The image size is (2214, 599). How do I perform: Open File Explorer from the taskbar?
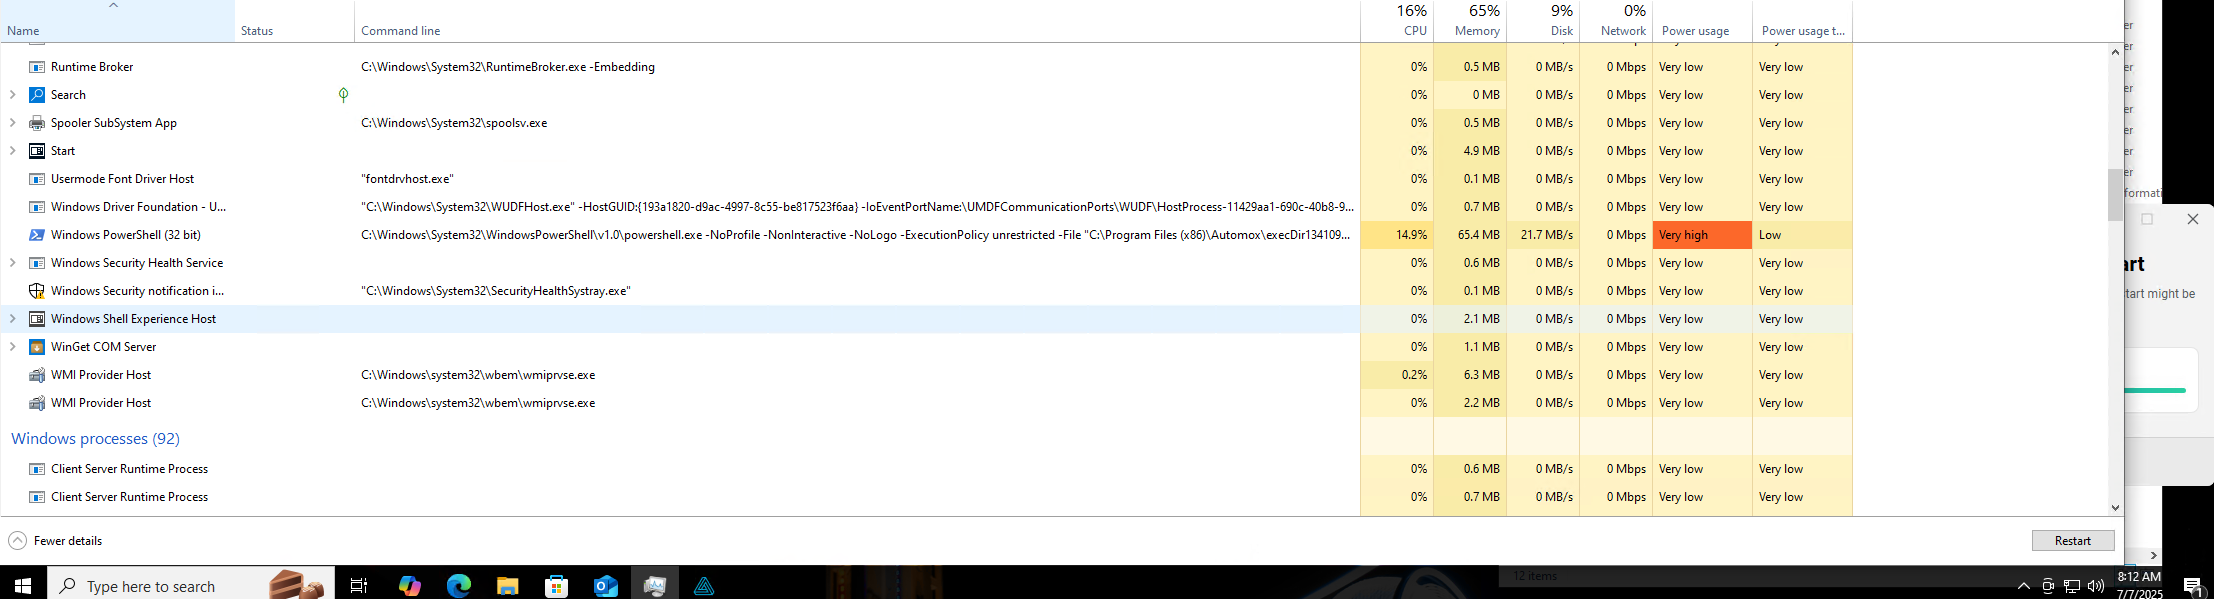[507, 586]
